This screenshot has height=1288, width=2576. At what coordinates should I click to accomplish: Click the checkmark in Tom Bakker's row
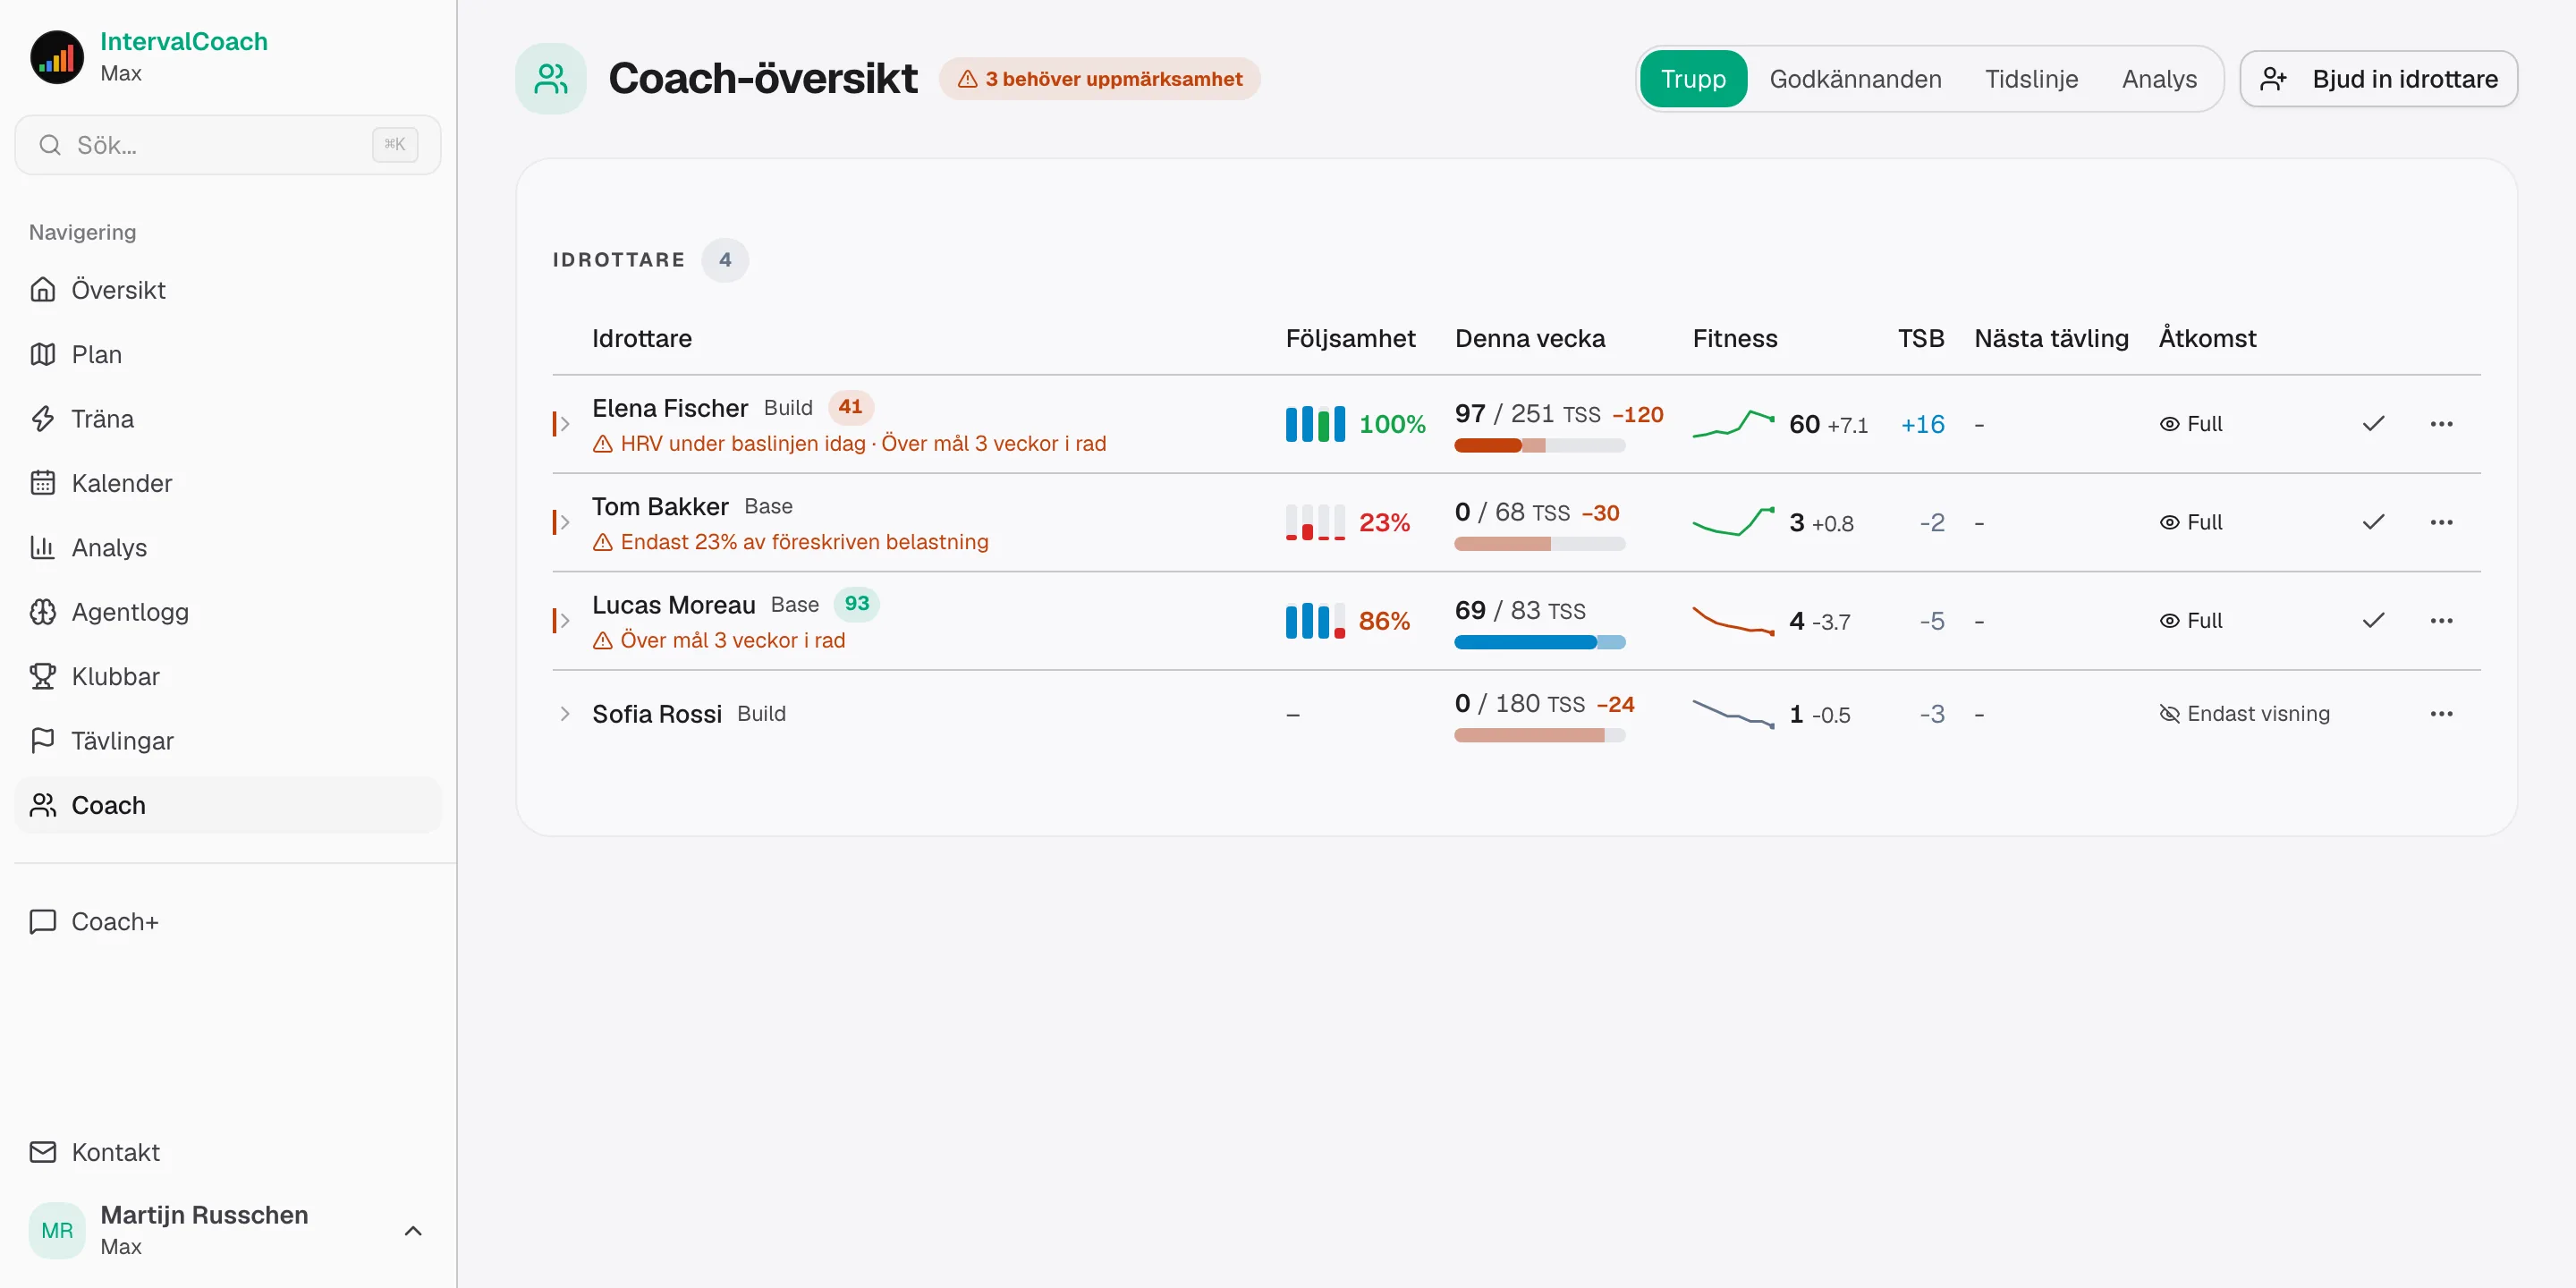[x=2373, y=522]
